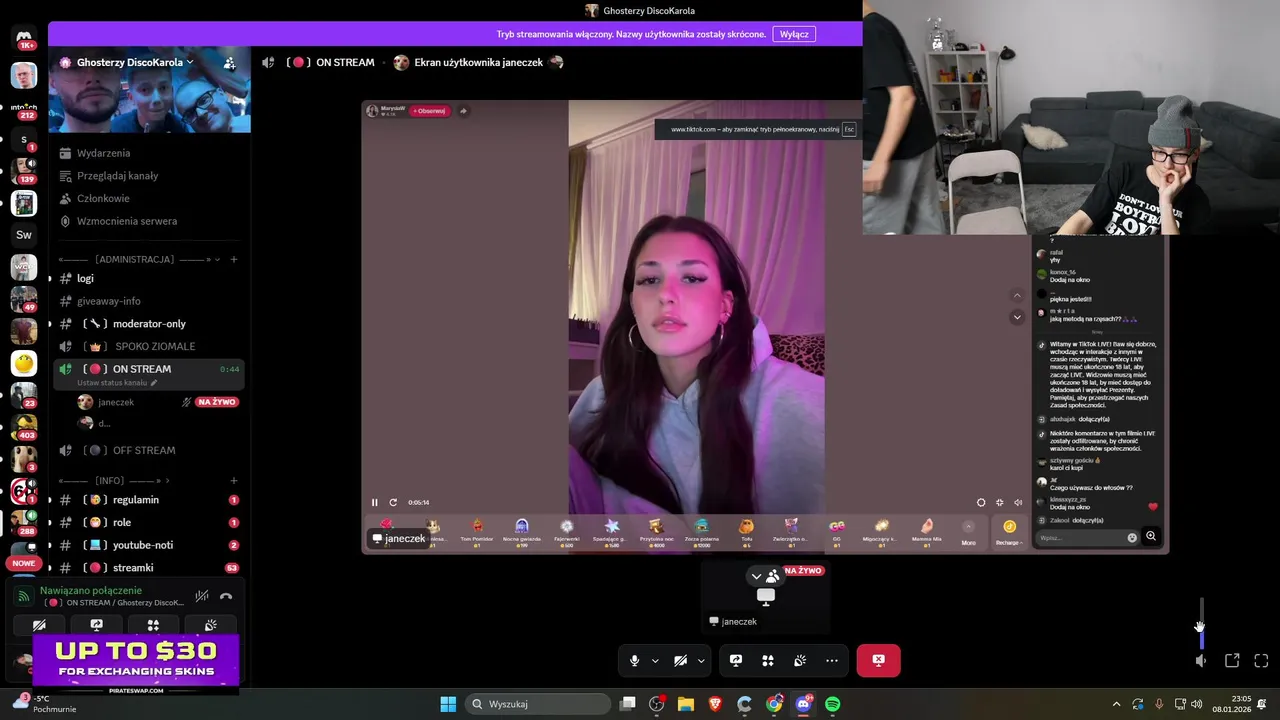Pause the TikTok live video
The width and height of the screenshot is (1280, 720).
pos(375,502)
